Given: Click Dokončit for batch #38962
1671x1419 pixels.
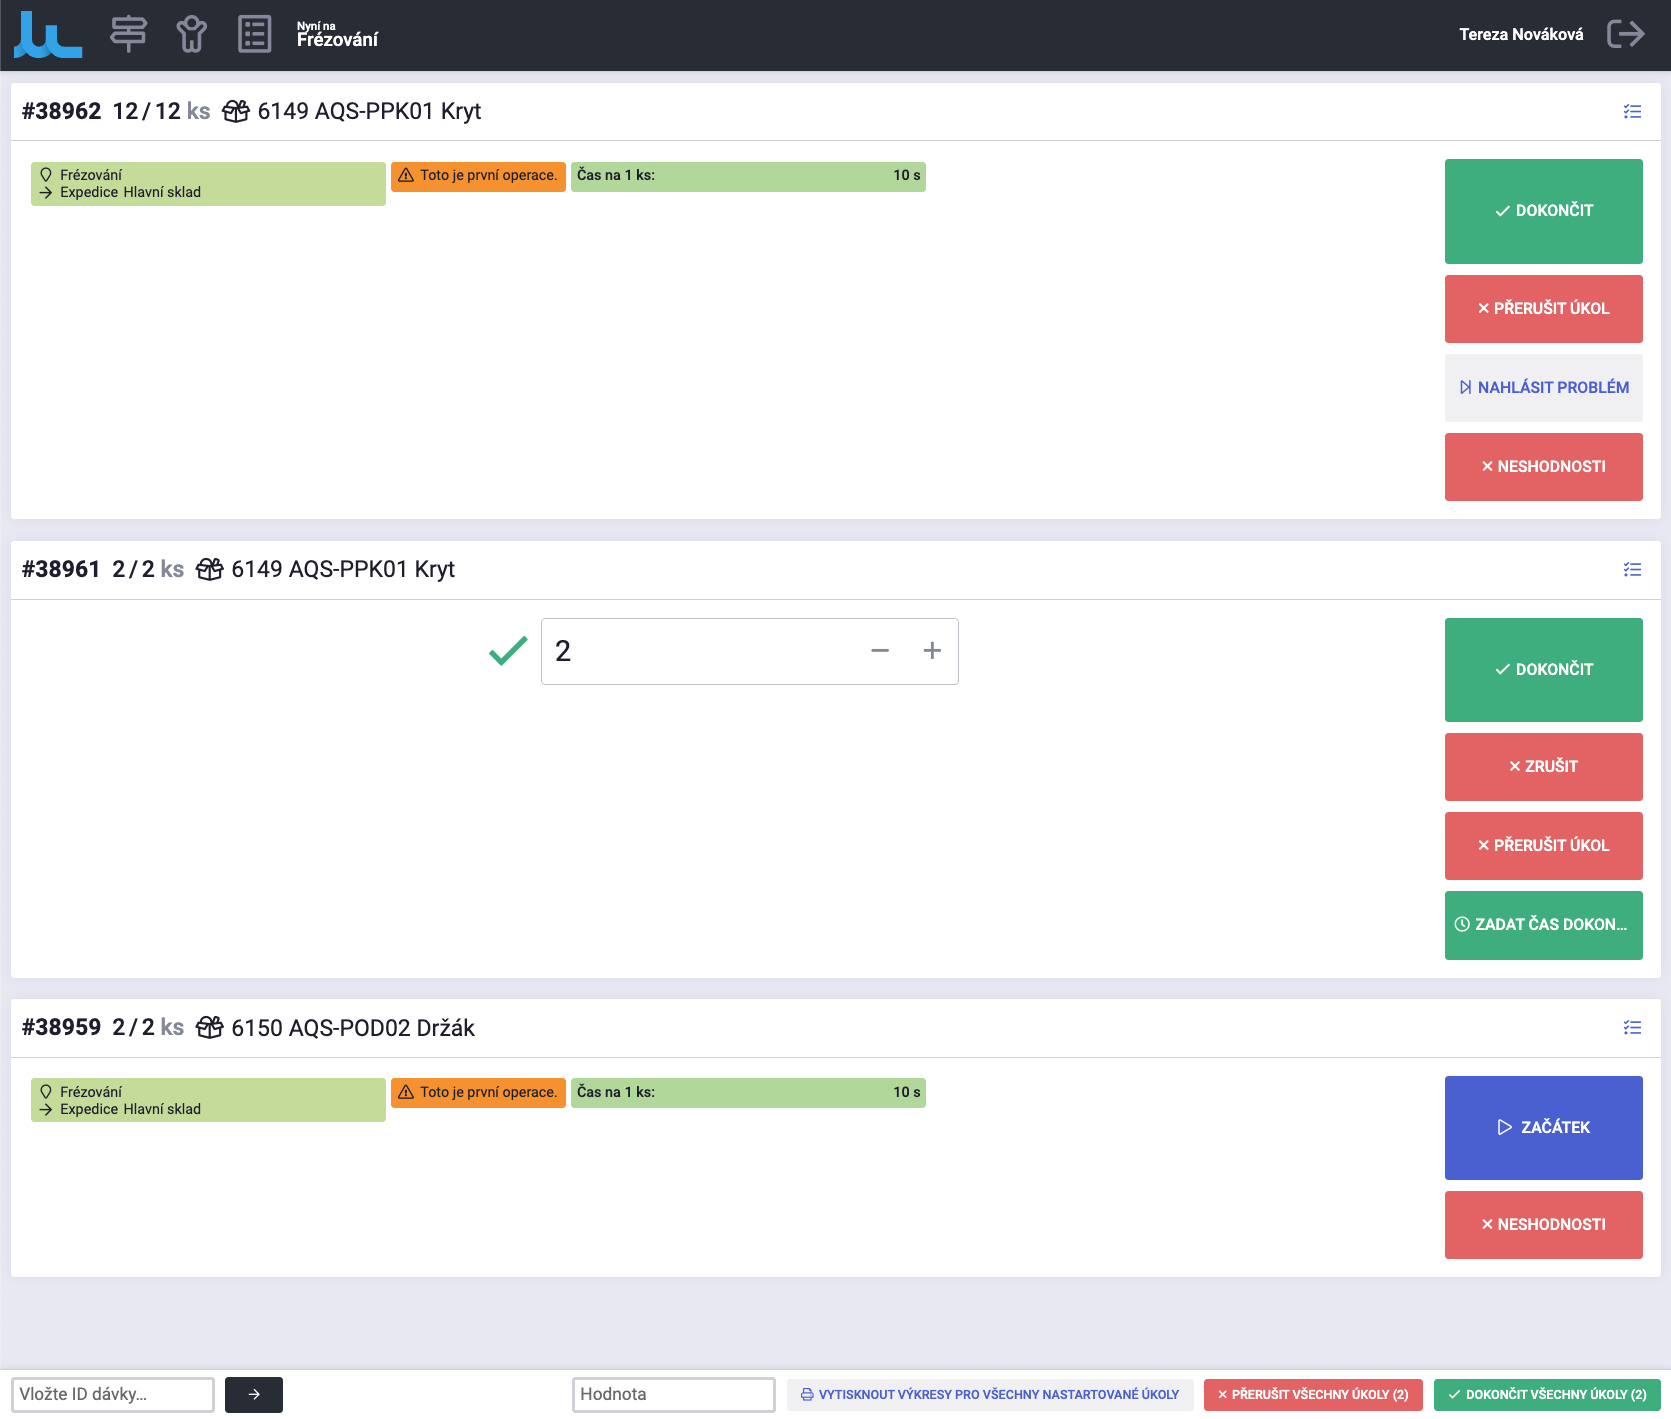Looking at the screenshot, I should [x=1543, y=211].
